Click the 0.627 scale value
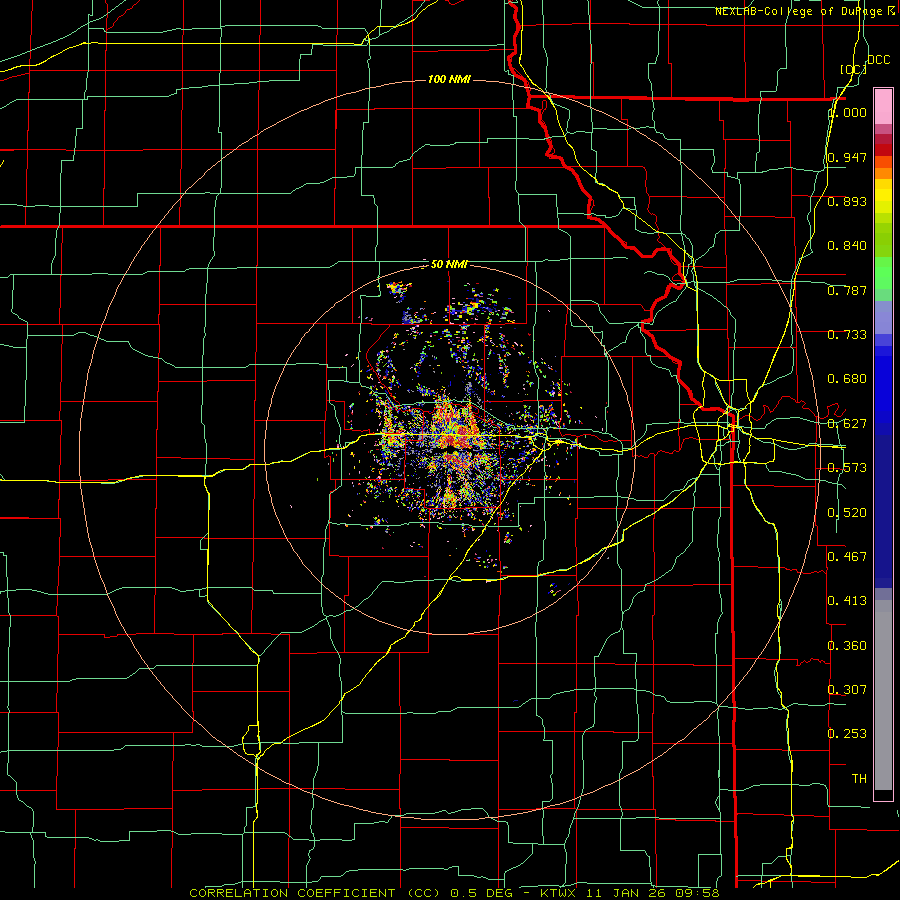900x900 pixels. [847, 424]
